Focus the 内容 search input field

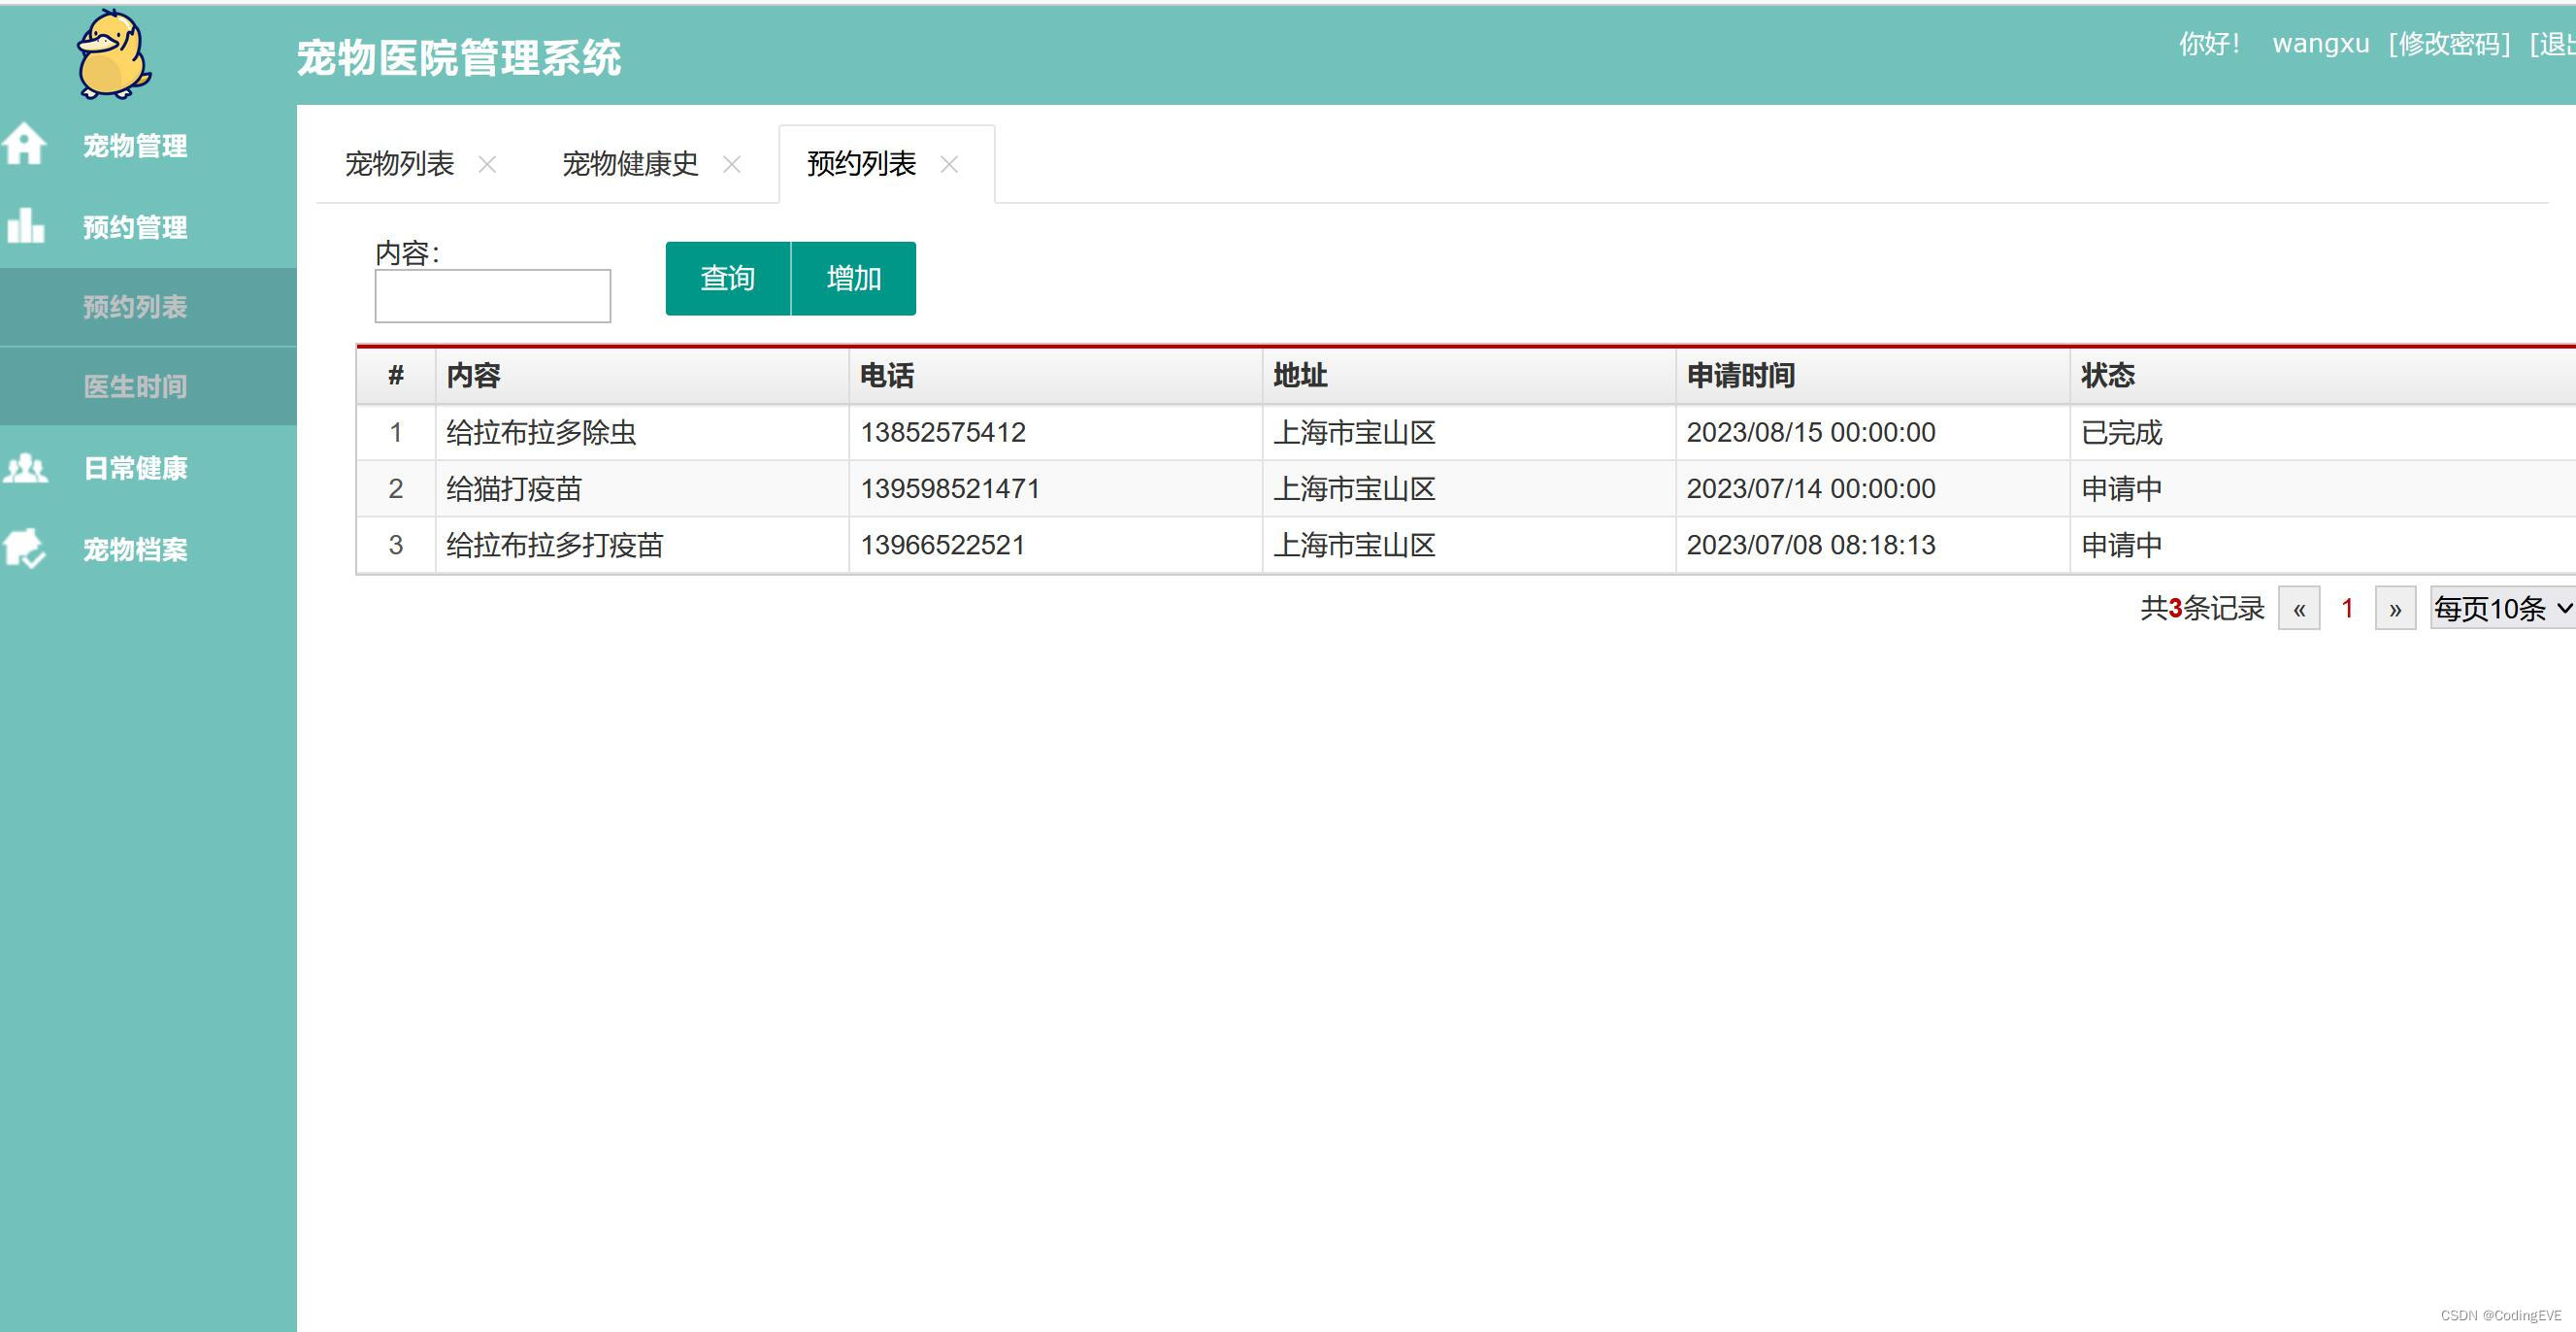(x=492, y=296)
